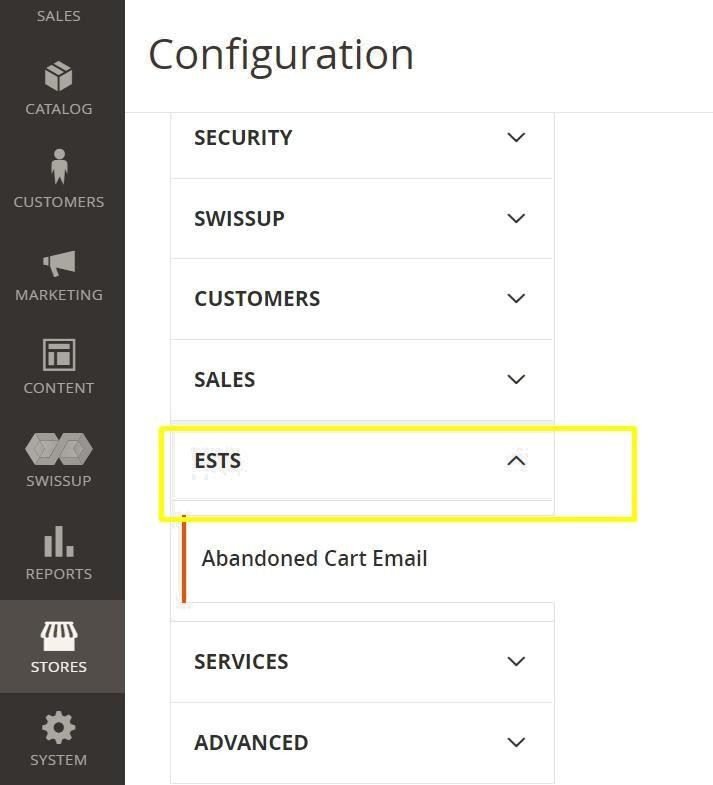
Task: Open the Catalog box icon
Action: (59, 76)
